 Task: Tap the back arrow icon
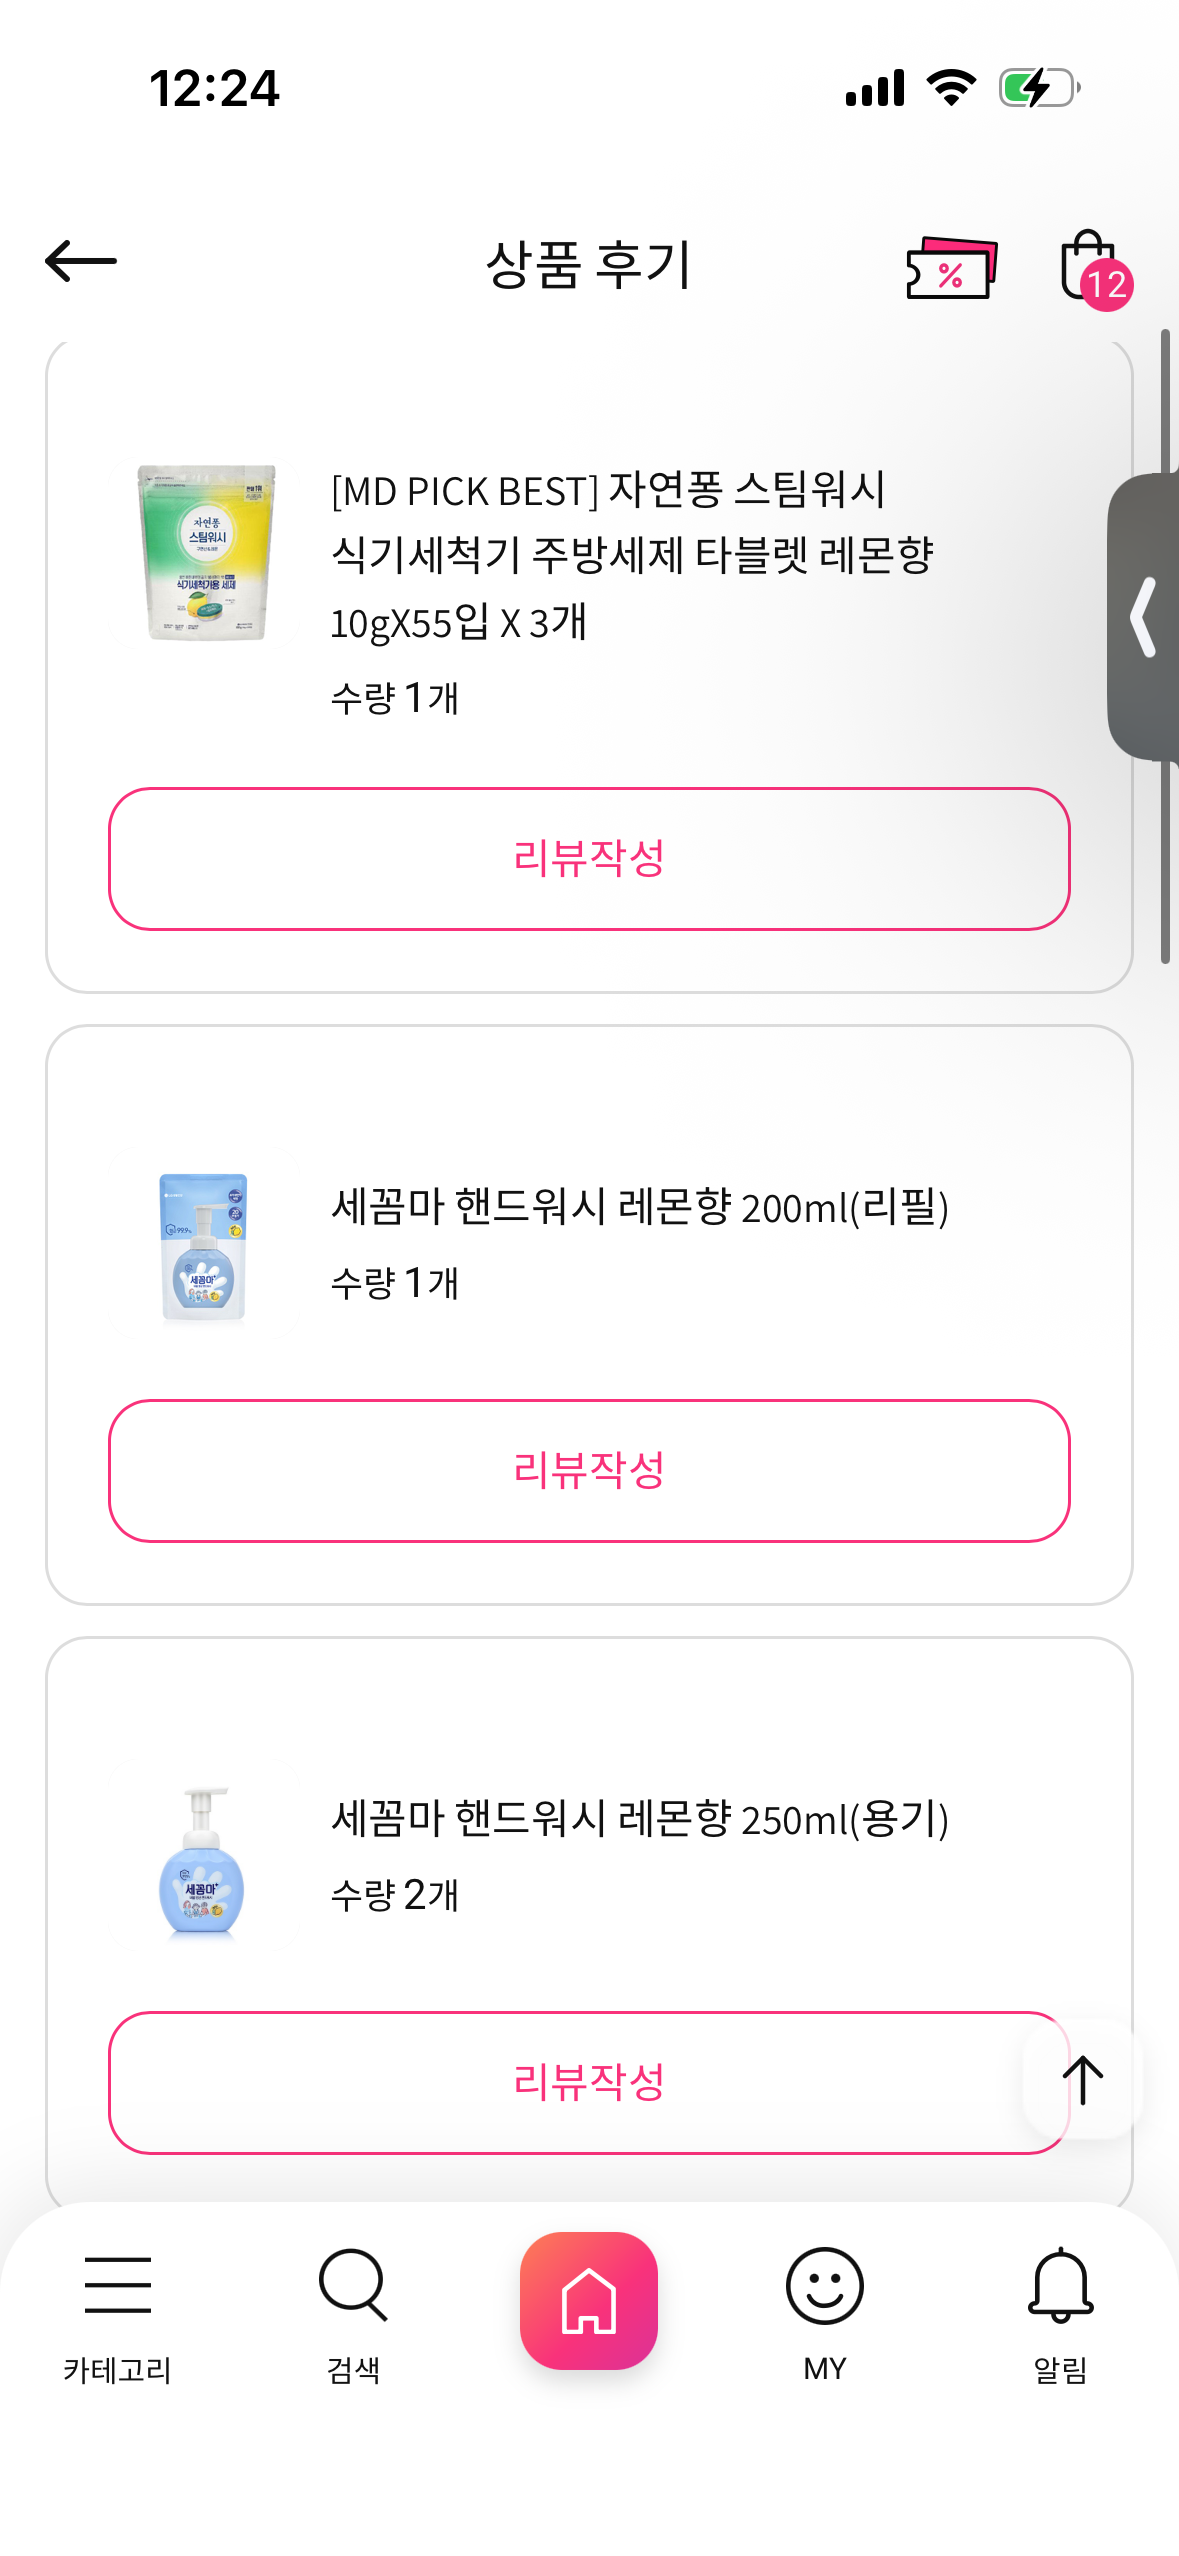(x=81, y=262)
